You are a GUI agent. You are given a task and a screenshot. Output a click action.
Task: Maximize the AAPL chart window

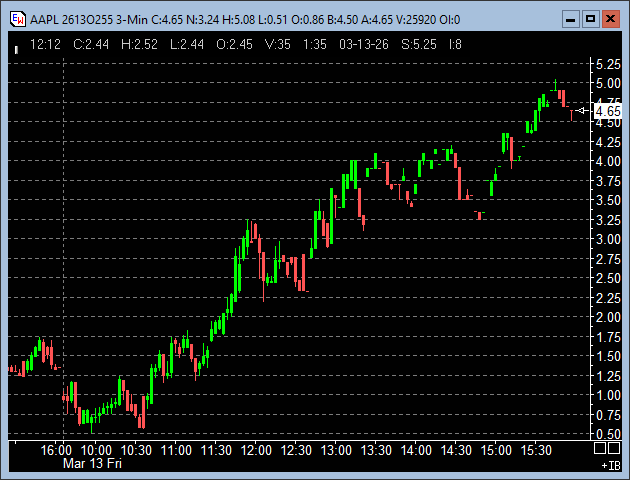tap(590, 18)
